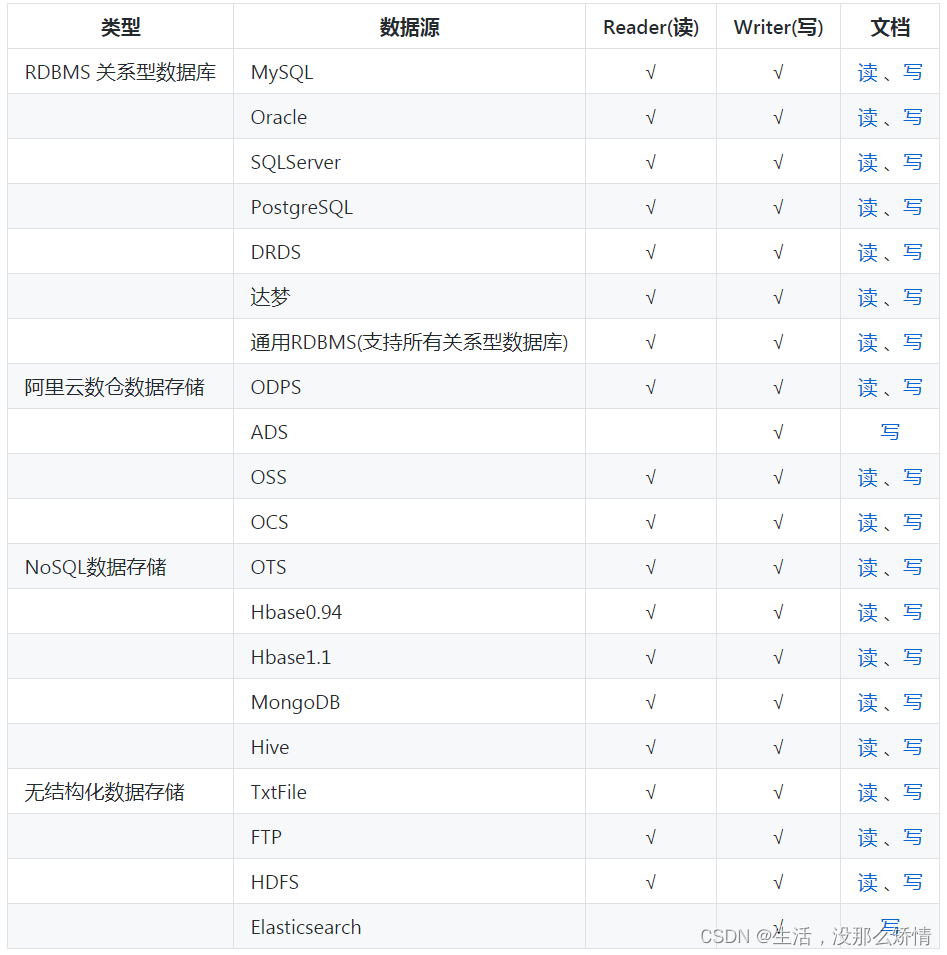Open the 读 doc link for 通用RDBMS
Viewport: 947px width, 955px height.
coord(868,342)
